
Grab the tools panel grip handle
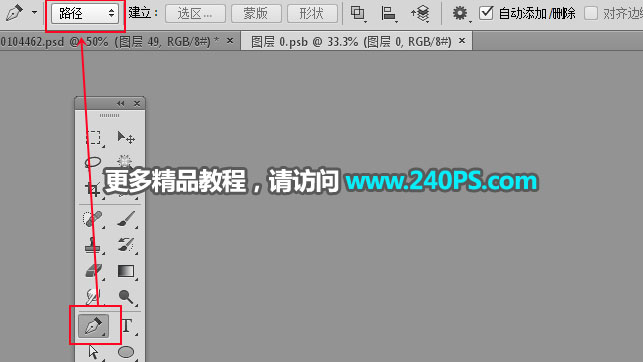point(110,116)
